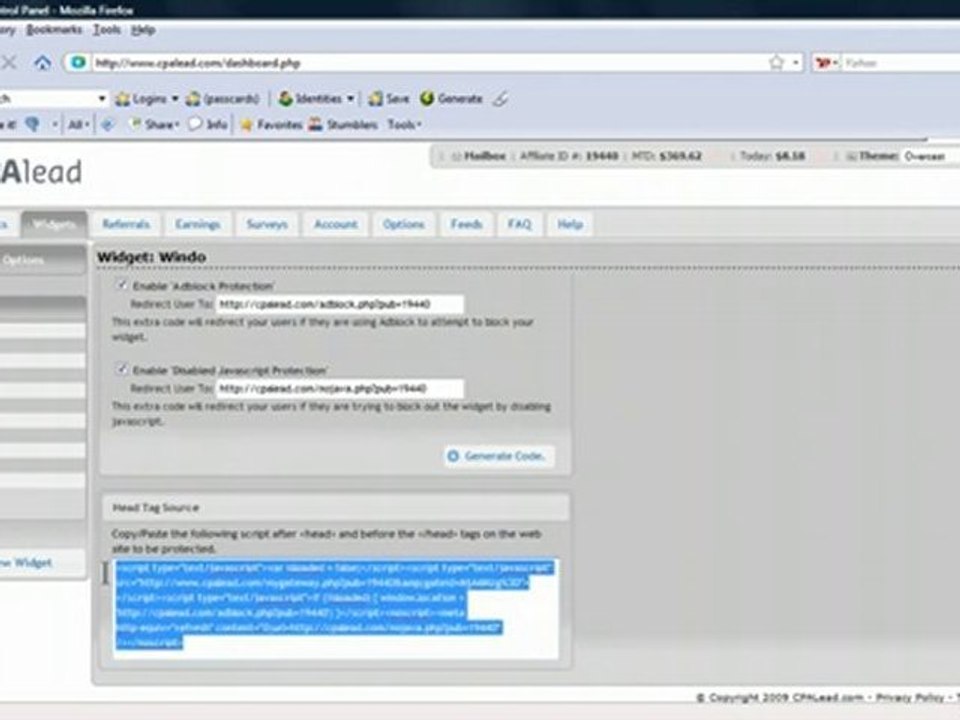Screen dimensions: 960x720
Task: Click the Head Tag Source header
Action: (x=336, y=508)
